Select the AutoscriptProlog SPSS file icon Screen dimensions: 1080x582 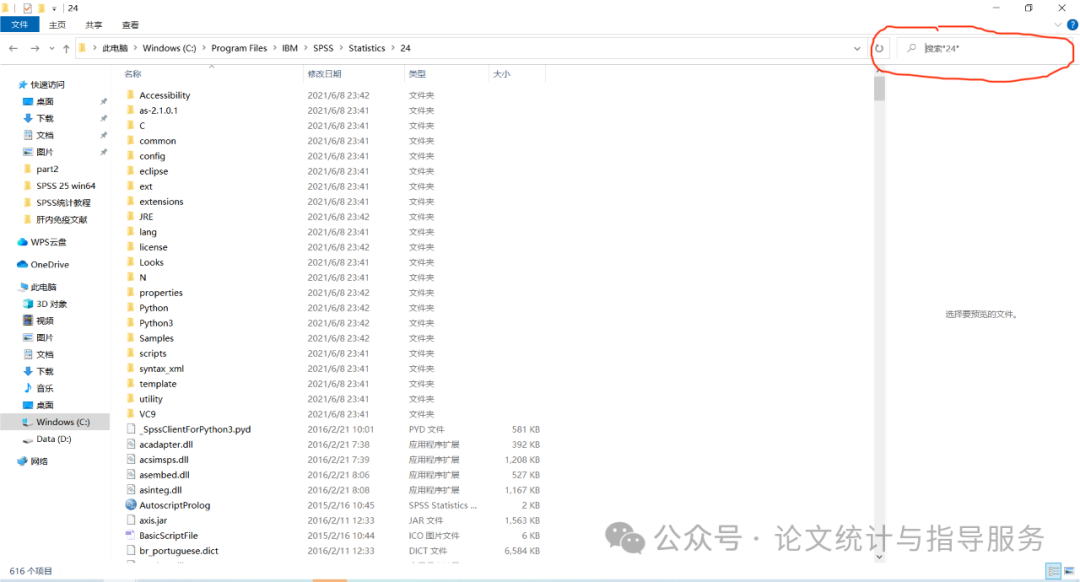point(131,504)
